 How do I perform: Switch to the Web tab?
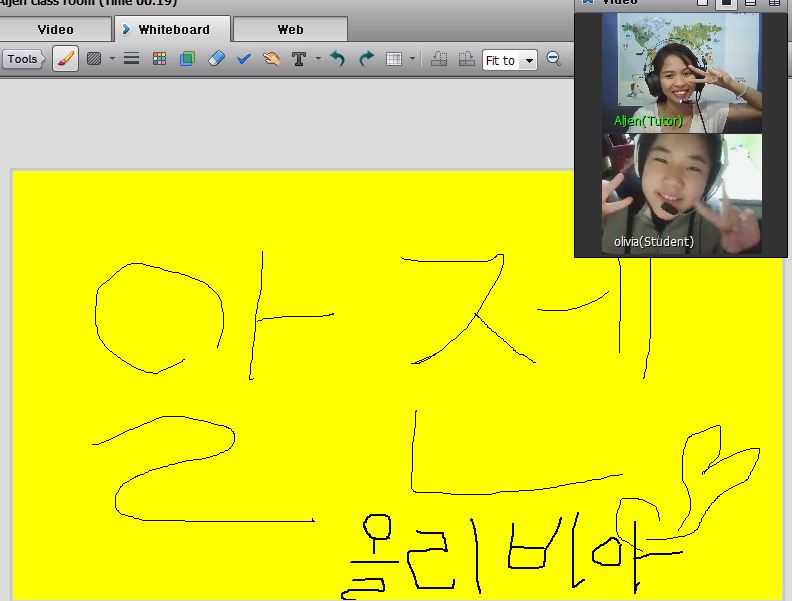coord(290,30)
